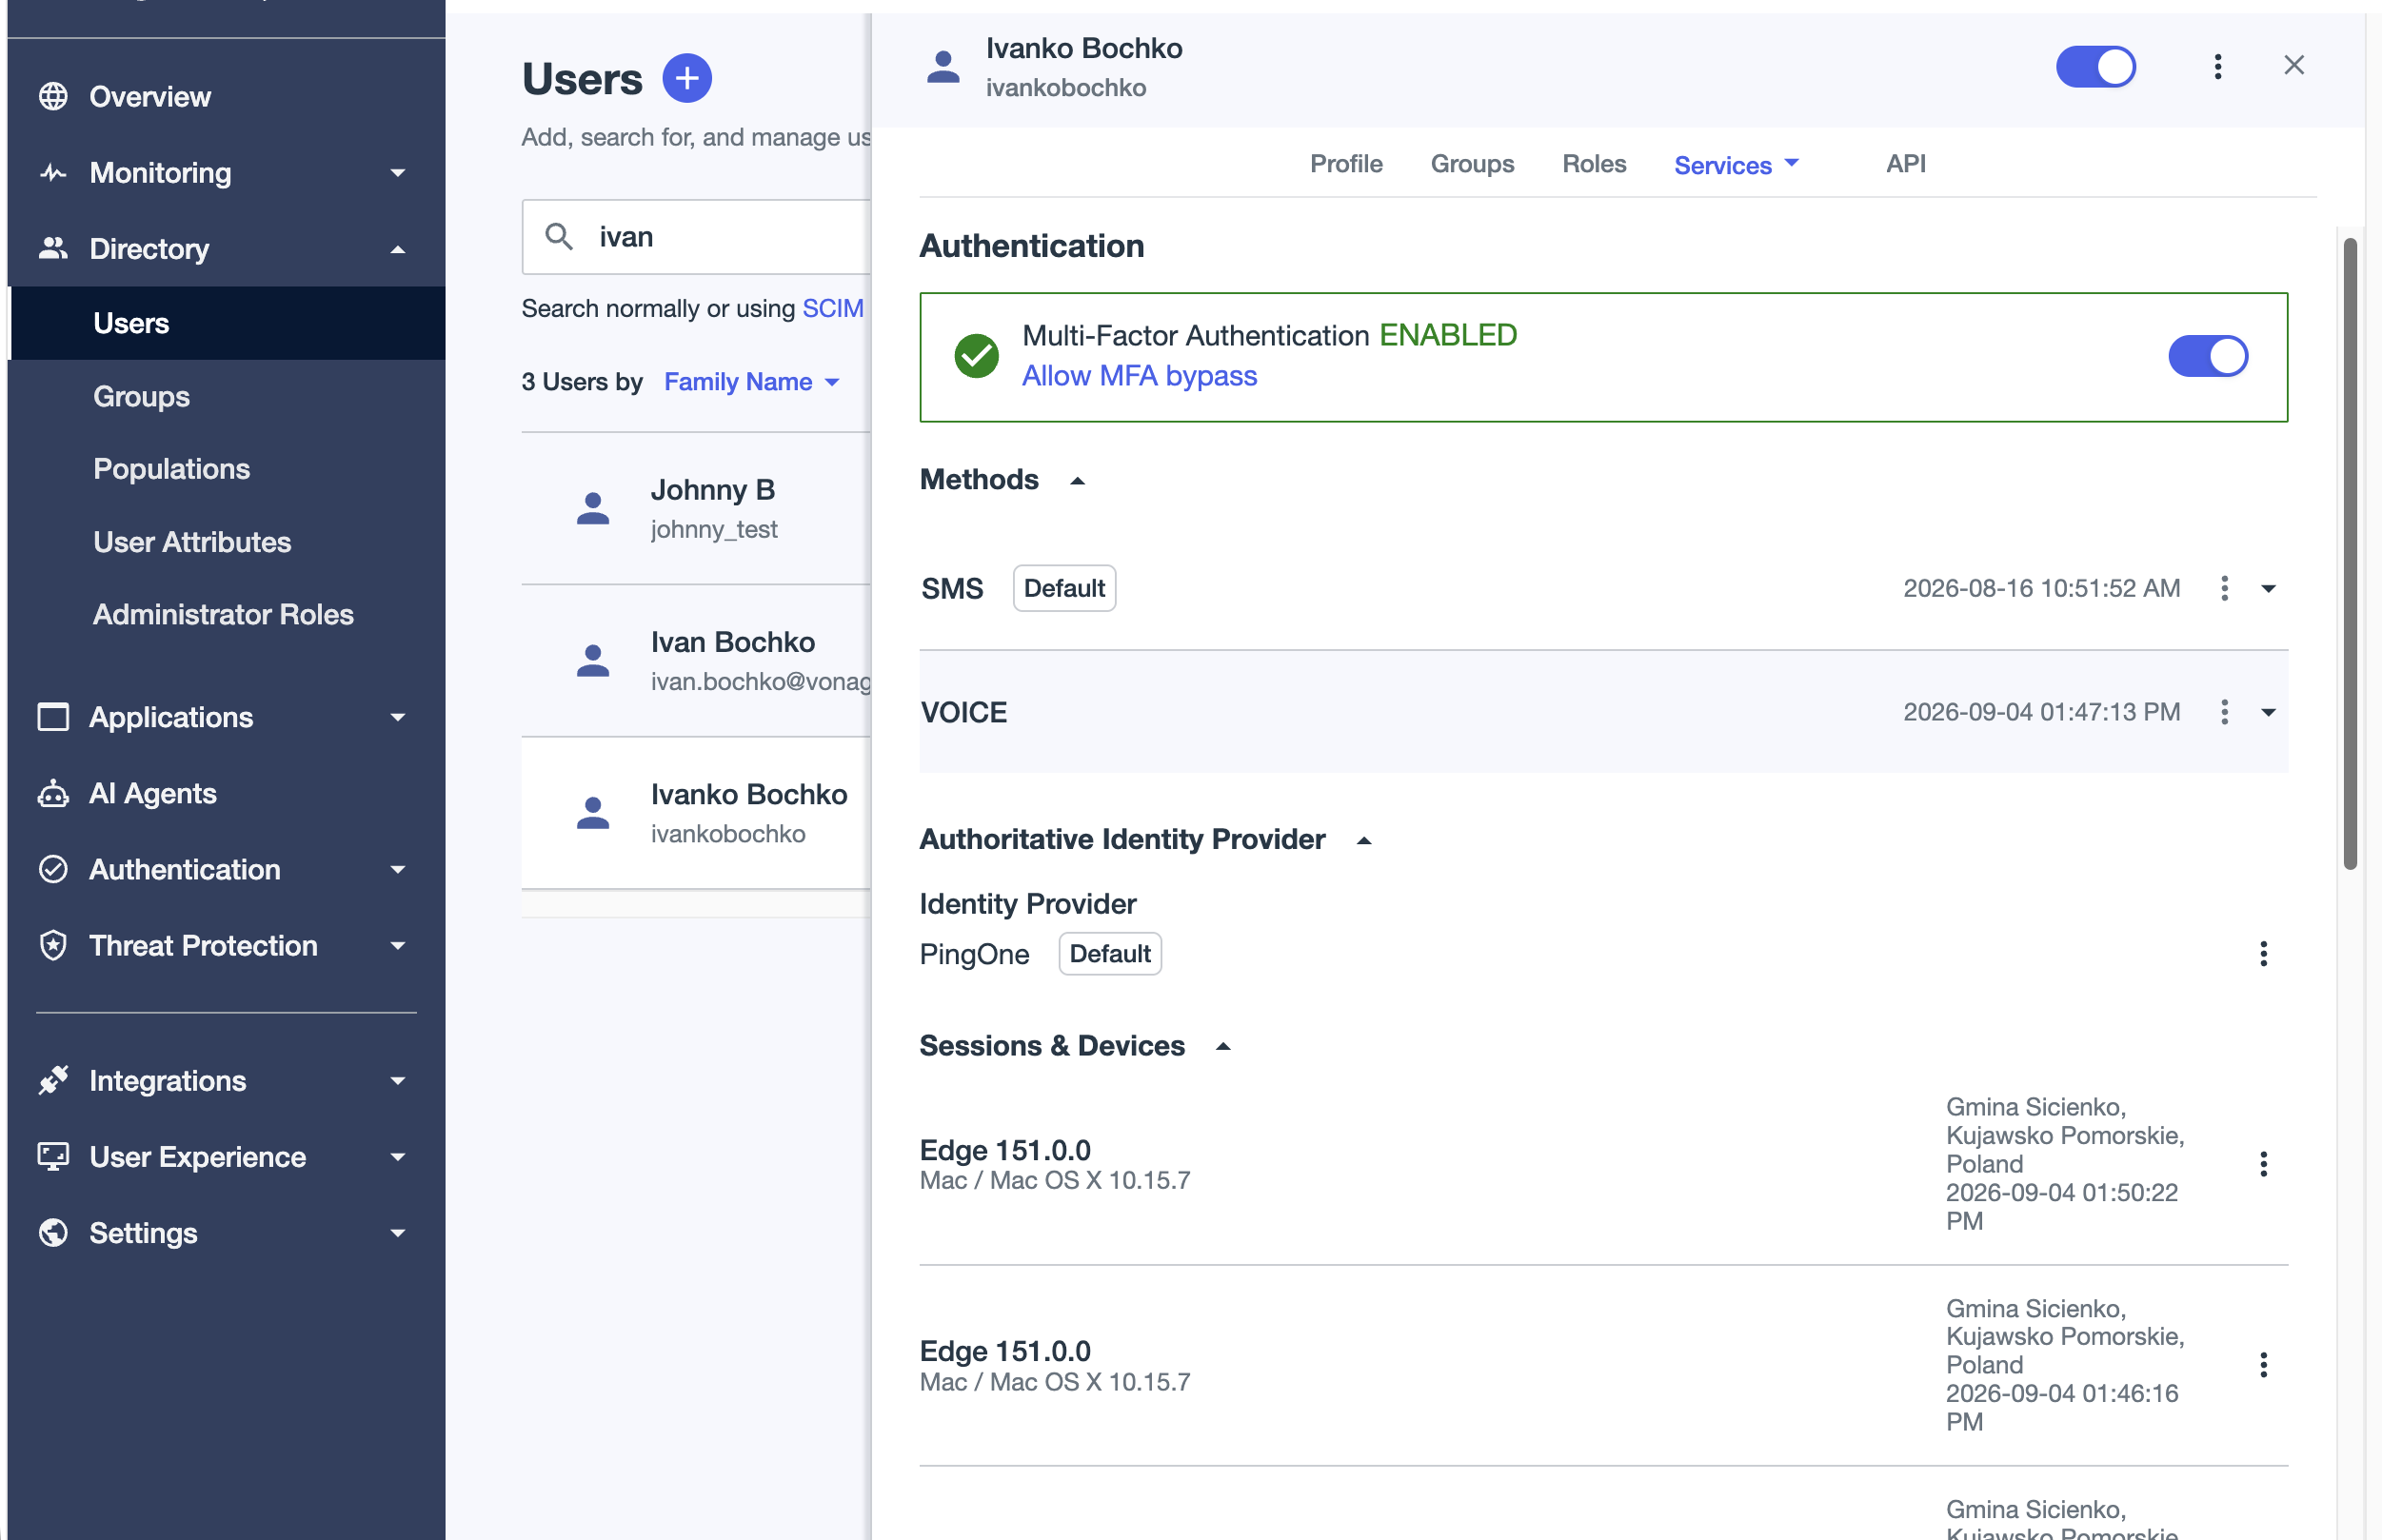The height and width of the screenshot is (1540, 2382).
Task: Toggle Ivanko Bochko user enabled switch
Action: pyautogui.click(x=2096, y=67)
